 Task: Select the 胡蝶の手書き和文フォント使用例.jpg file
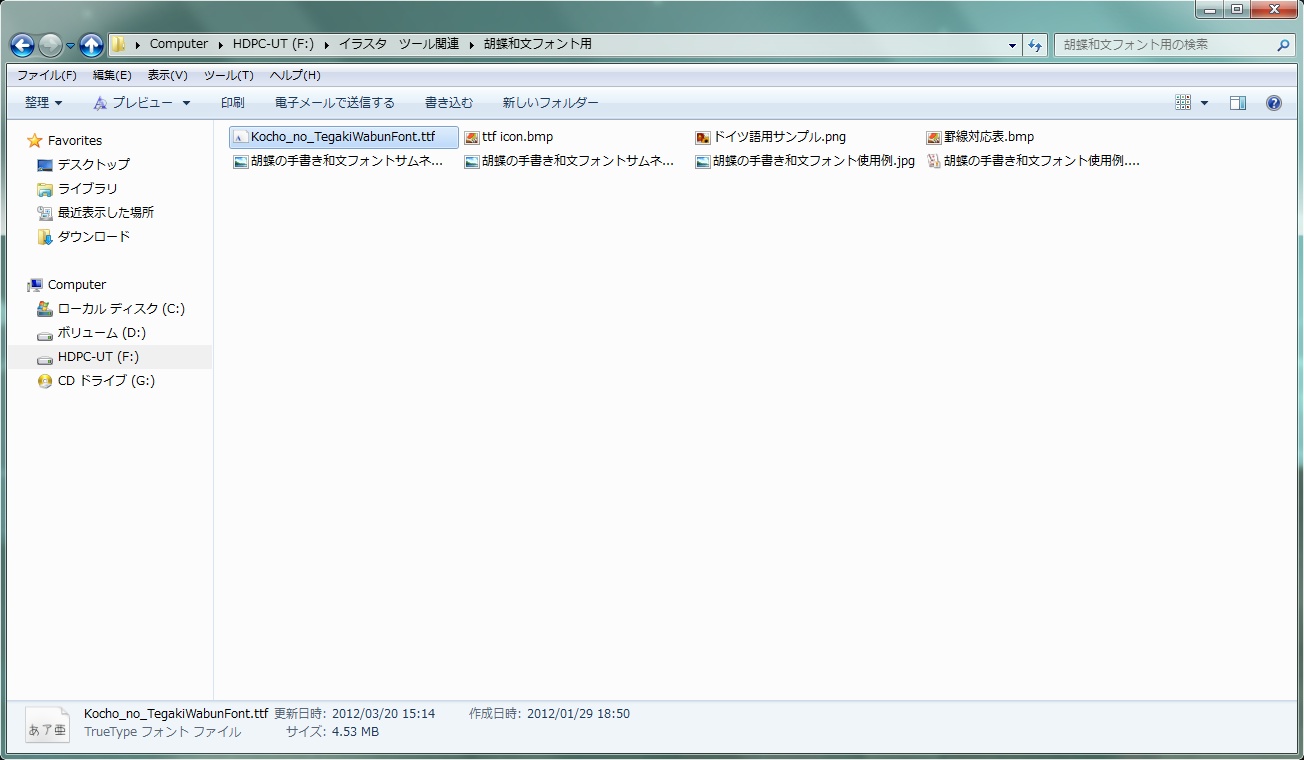[x=806, y=161]
